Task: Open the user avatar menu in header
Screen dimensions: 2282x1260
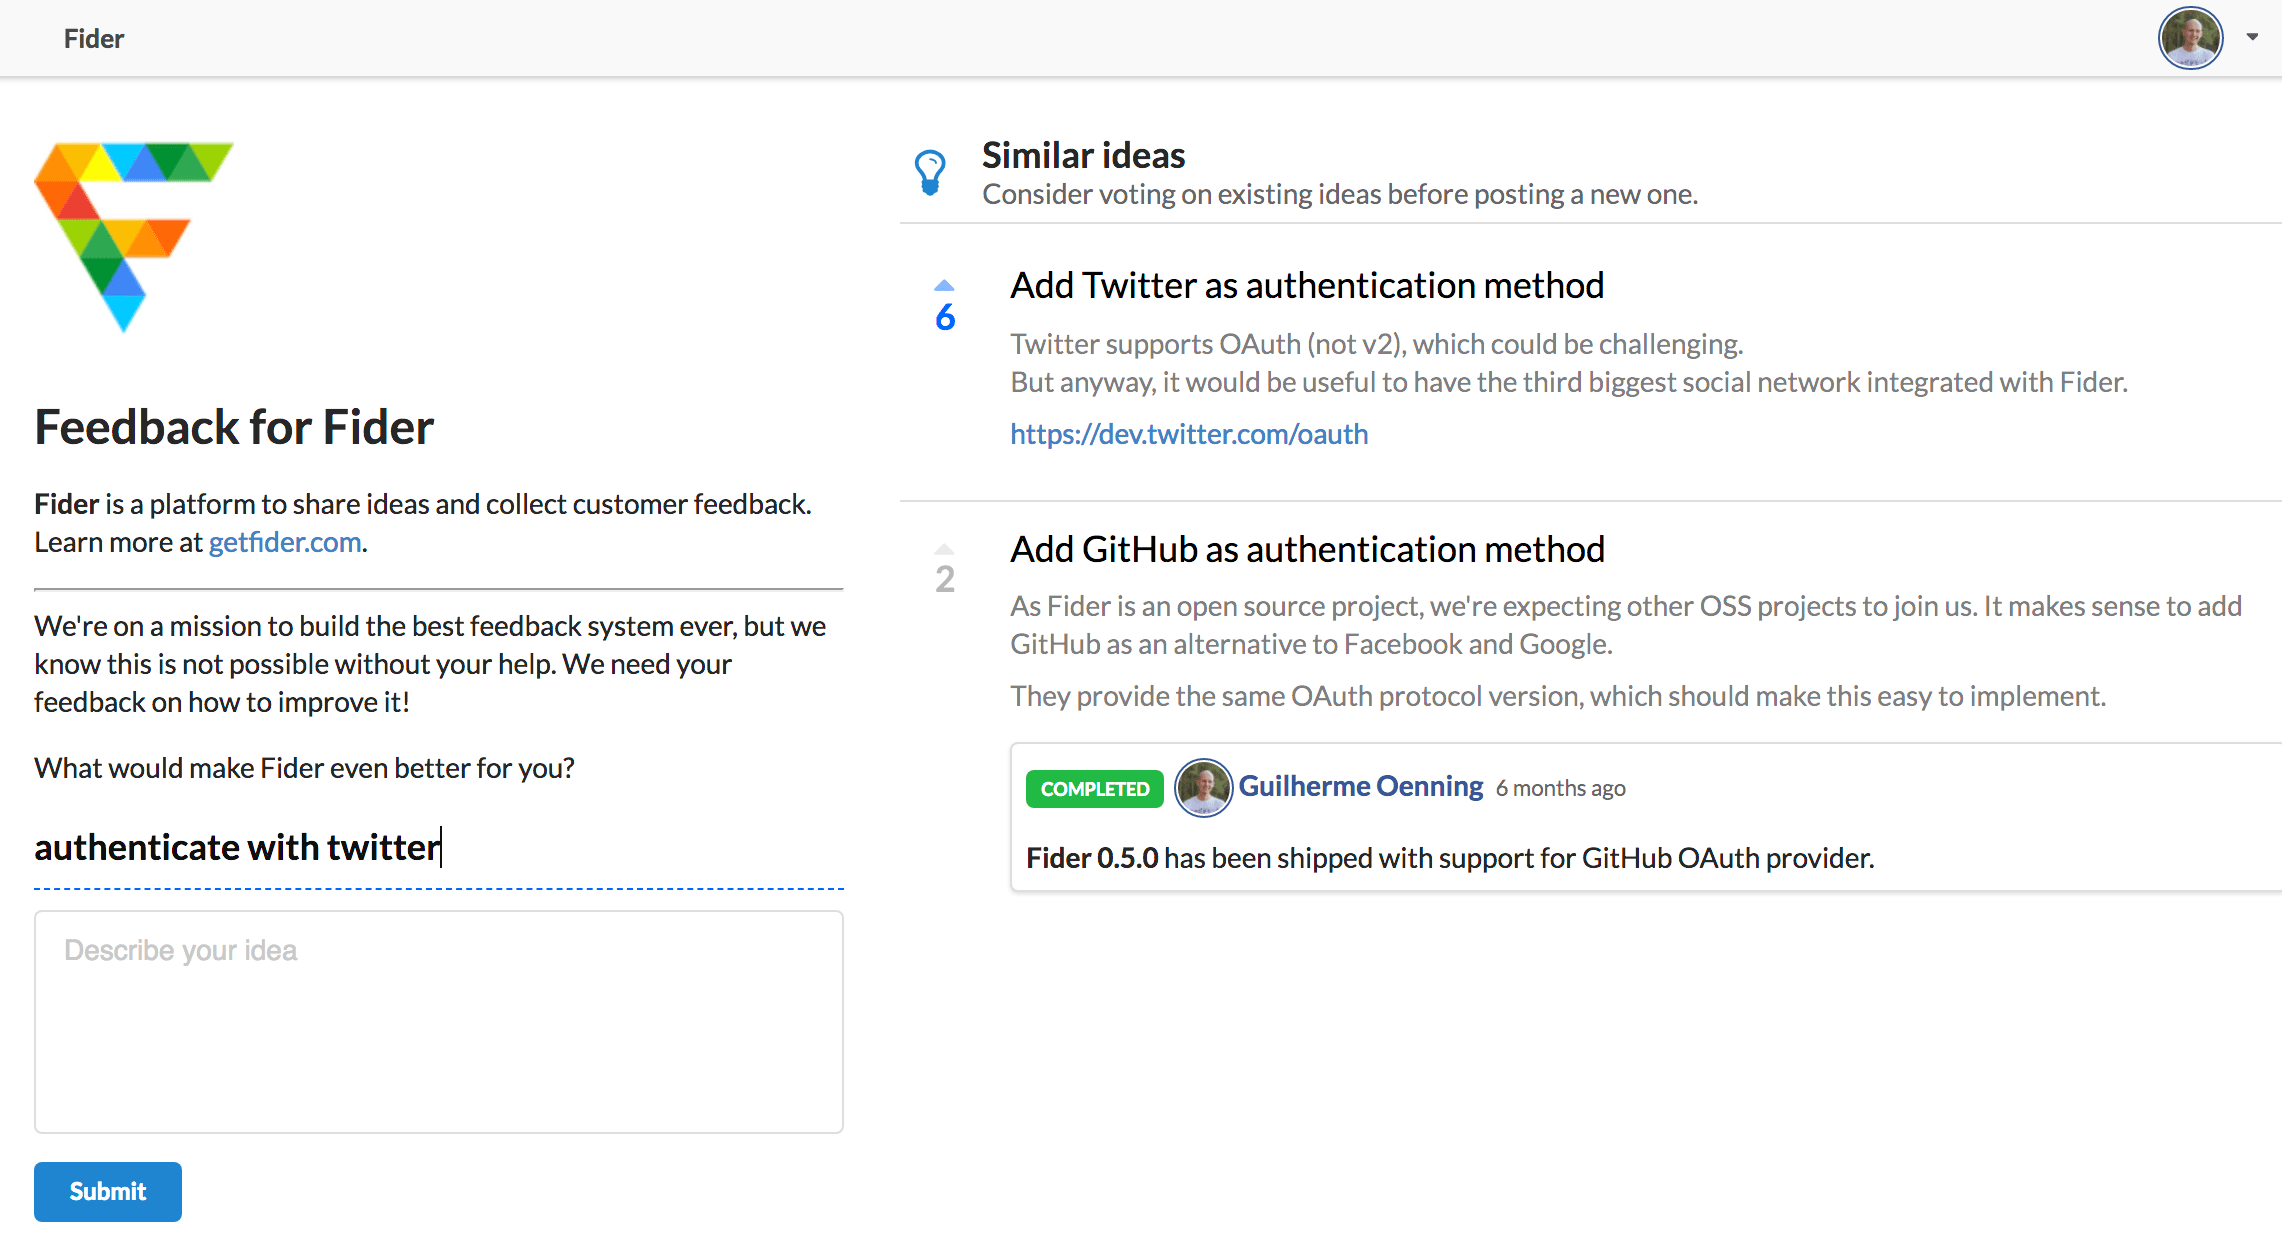Action: (x=2190, y=38)
